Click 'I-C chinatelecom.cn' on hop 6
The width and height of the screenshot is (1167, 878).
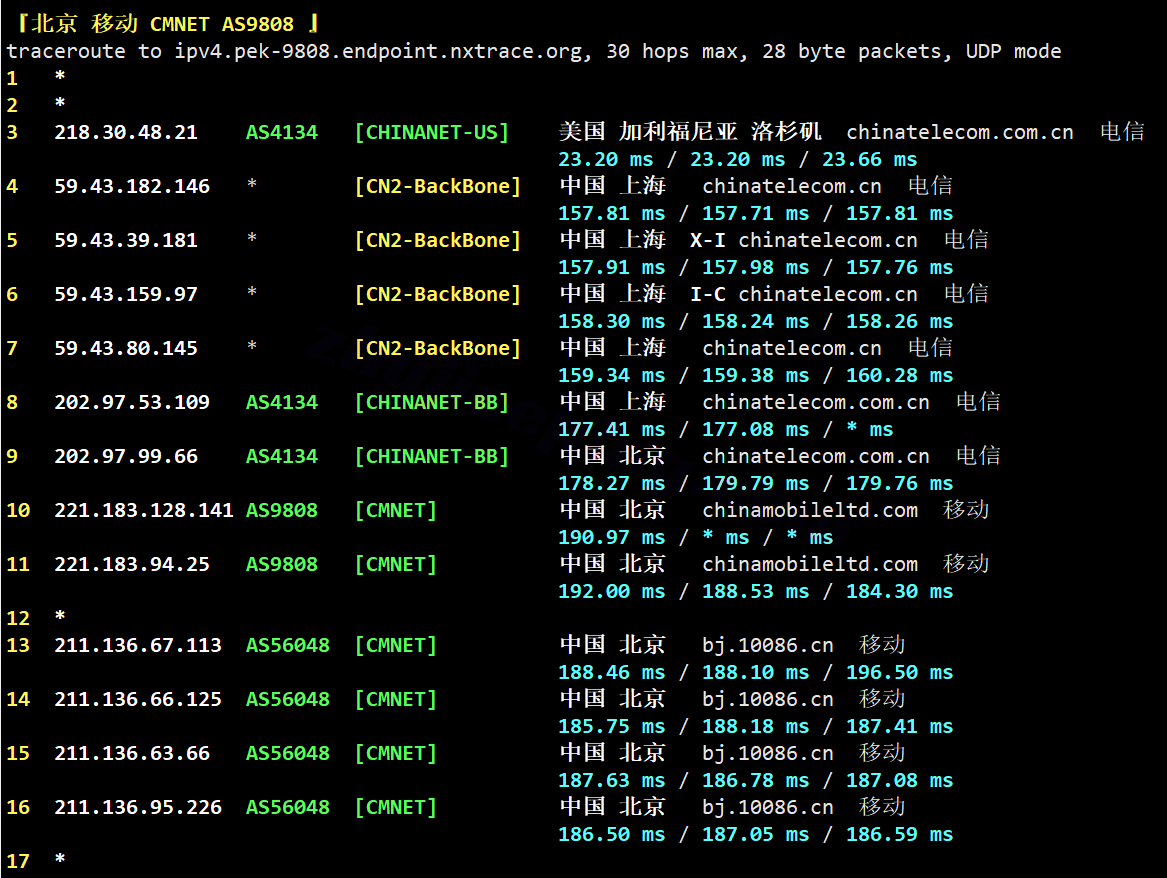[x=804, y=295]
